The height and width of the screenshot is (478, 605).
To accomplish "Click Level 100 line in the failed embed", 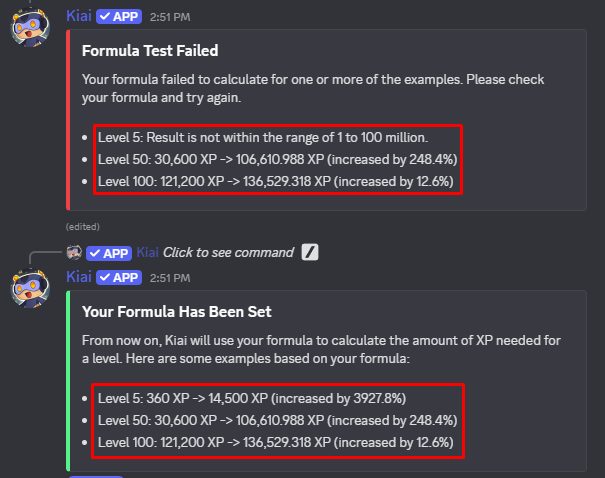I will pos(275,181).
